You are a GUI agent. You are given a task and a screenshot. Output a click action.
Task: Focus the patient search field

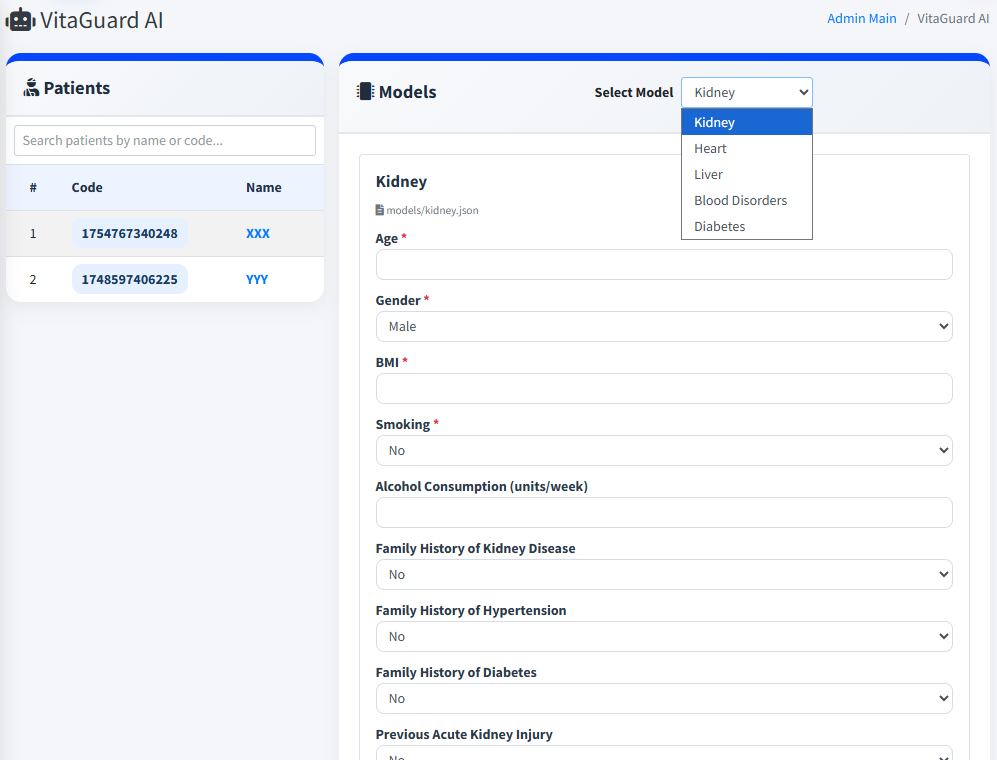(165, 140)
